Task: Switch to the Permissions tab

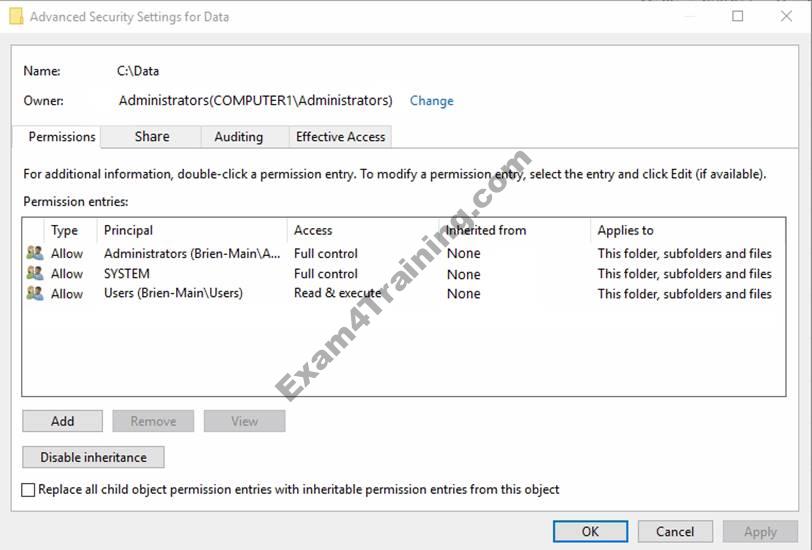Action: point(62,137)
